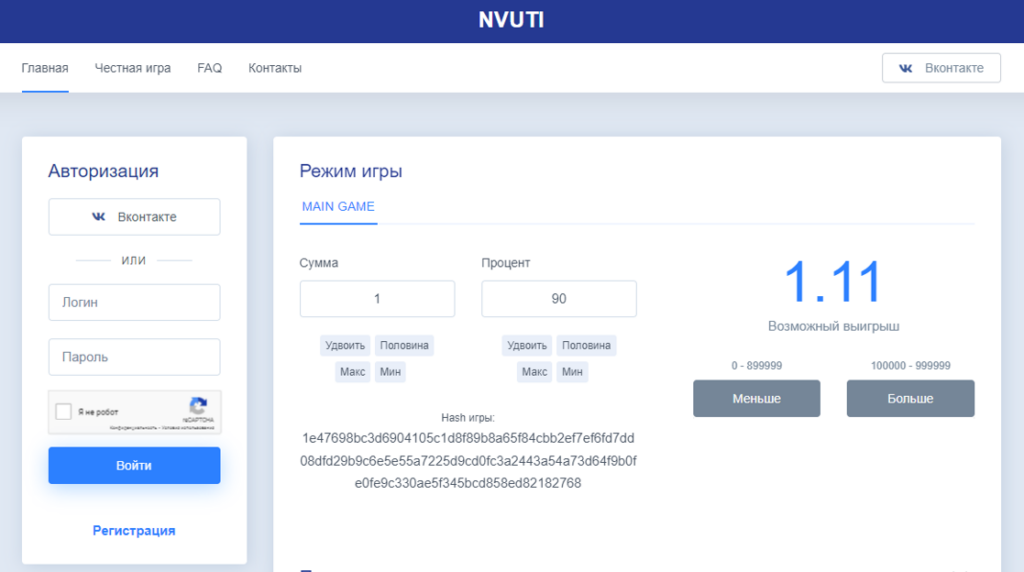Screen dimensions: 1024x572
Task: Select the MAIN GAME tab
Action: point(338,207)
